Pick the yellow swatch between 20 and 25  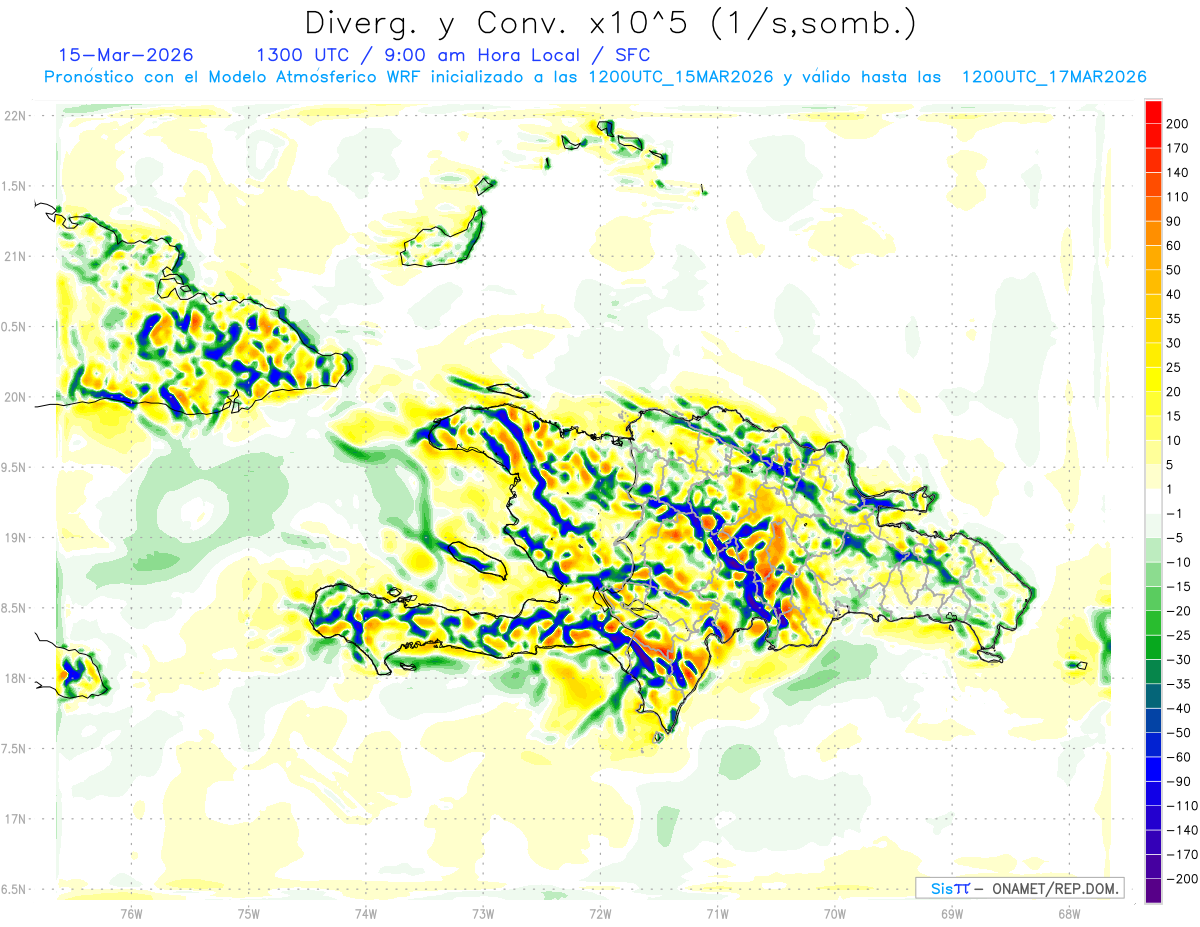tap(1153, 380)
